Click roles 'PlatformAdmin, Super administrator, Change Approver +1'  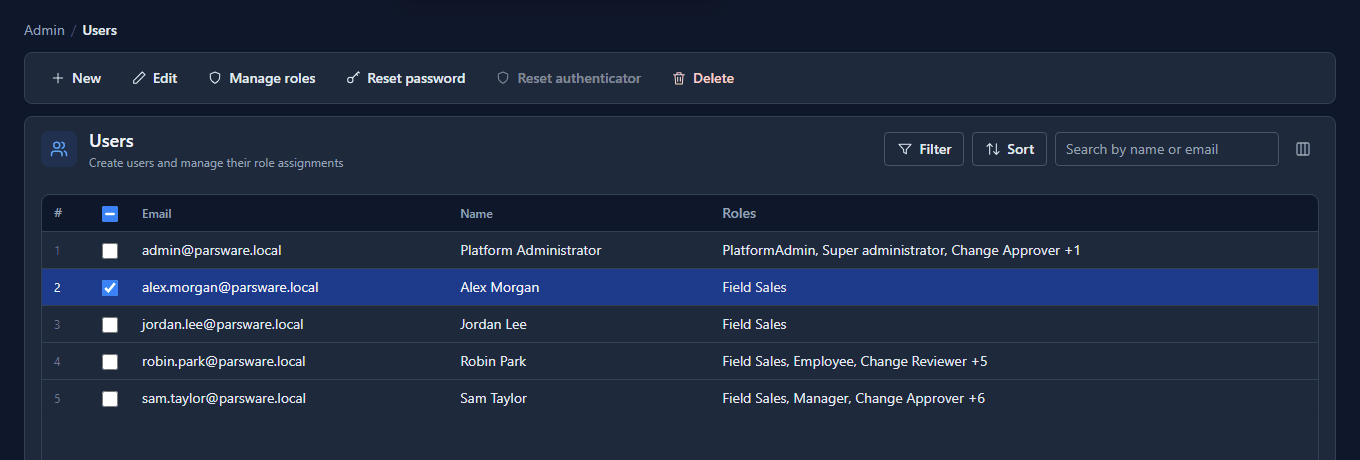click(x=901, y=250)
